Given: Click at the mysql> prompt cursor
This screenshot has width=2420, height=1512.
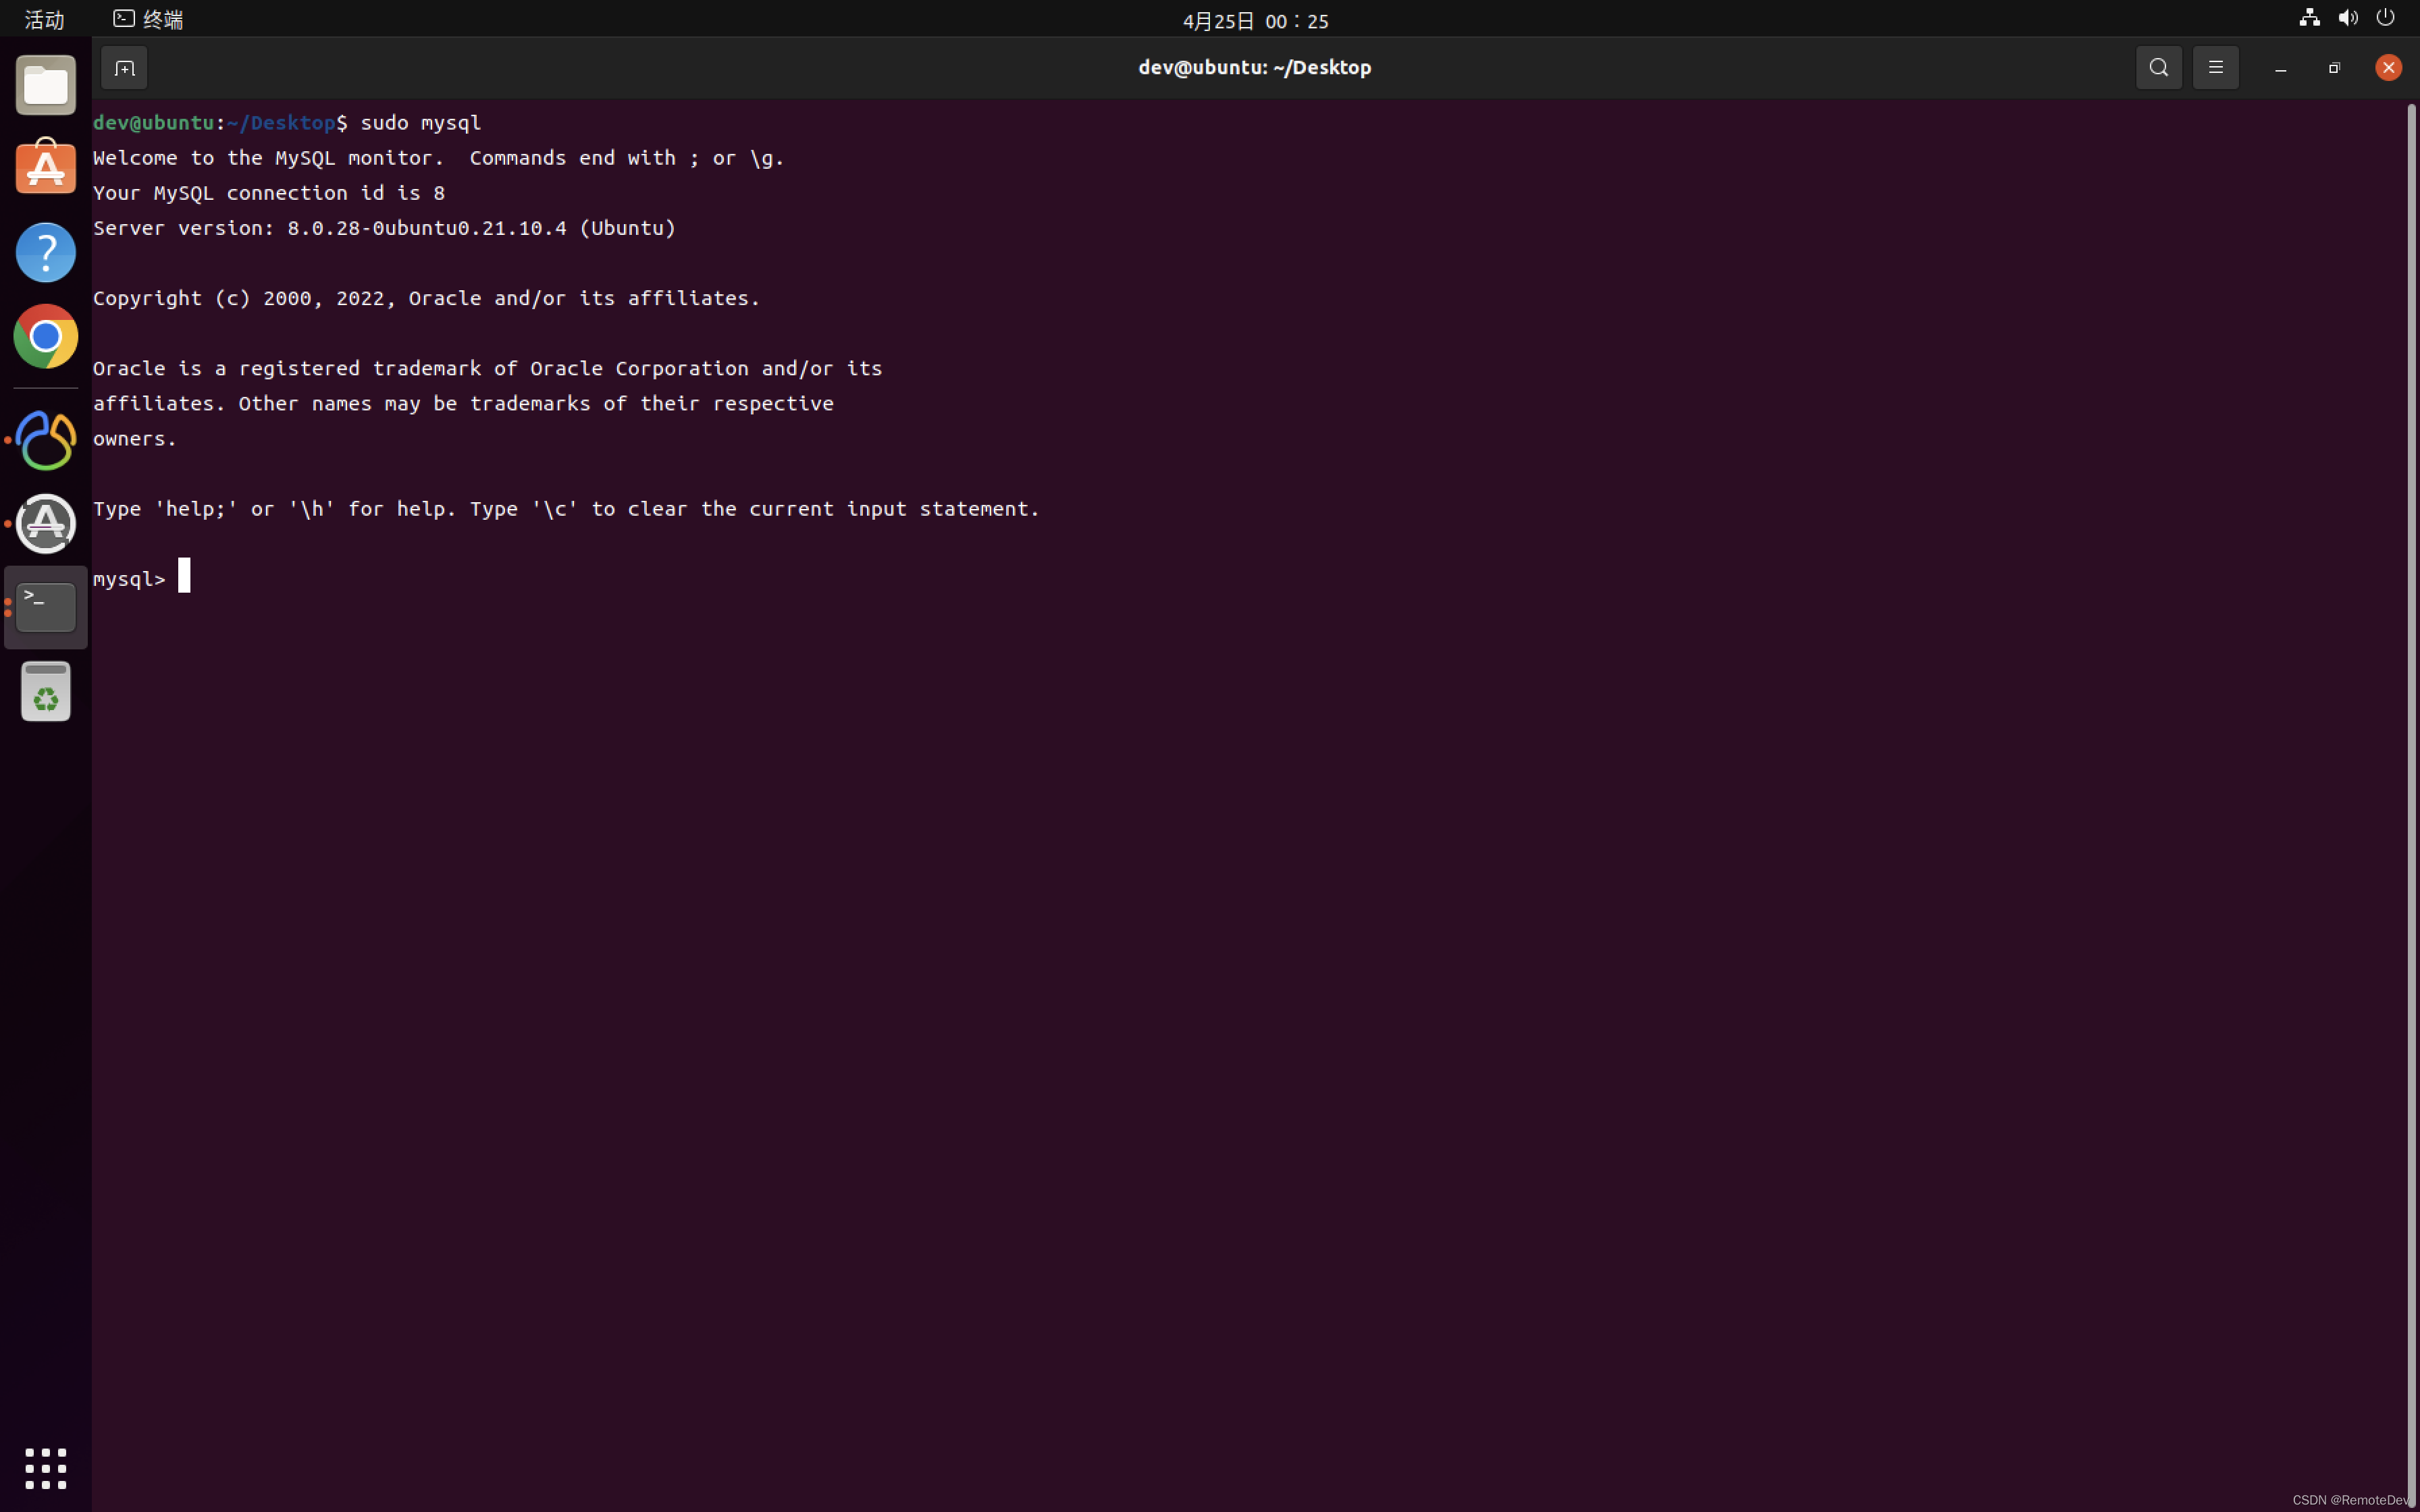Looking at the screenshot, I should tap(184, 576).
